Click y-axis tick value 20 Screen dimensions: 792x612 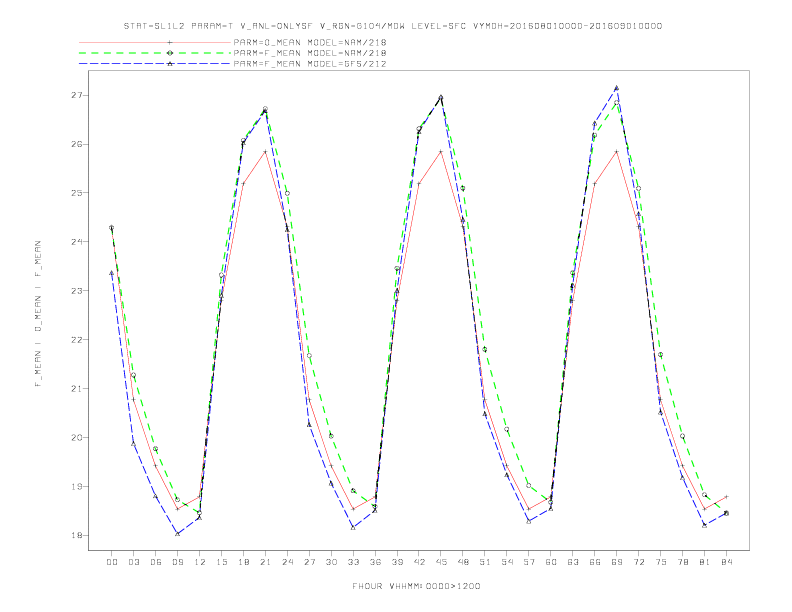coord(76,438)
